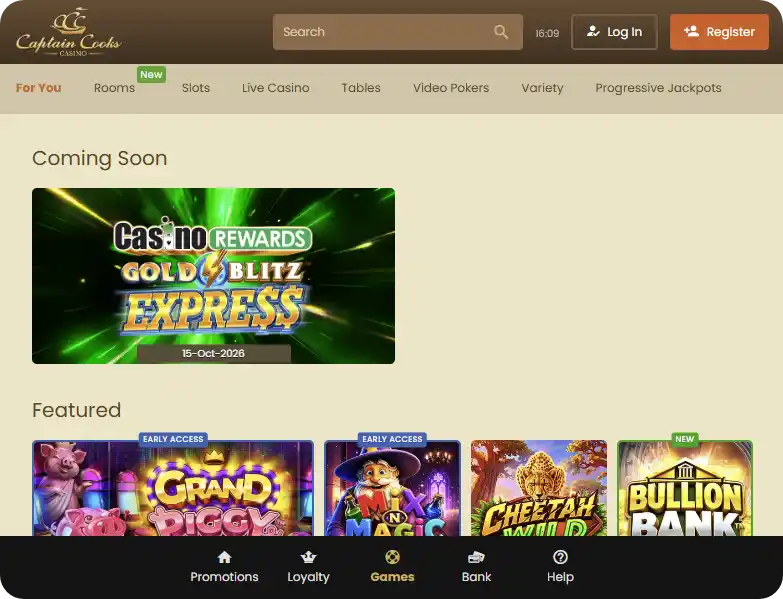The width and height of the screenshot is (783, 599).
Task: Click the Featured heading
Action: tap(76, 410)
